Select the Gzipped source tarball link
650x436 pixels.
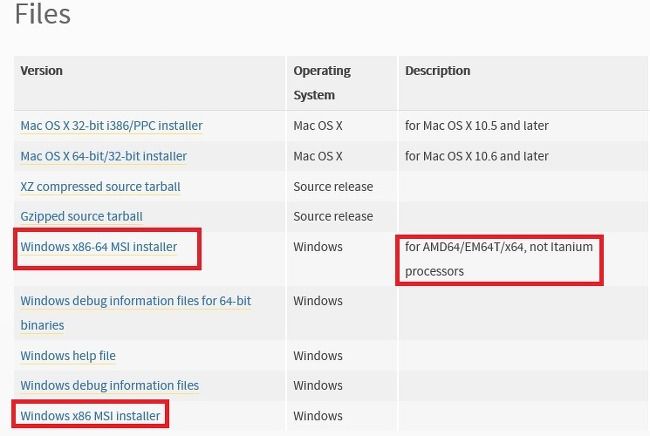pyautogui.click(x=82, y=216)
